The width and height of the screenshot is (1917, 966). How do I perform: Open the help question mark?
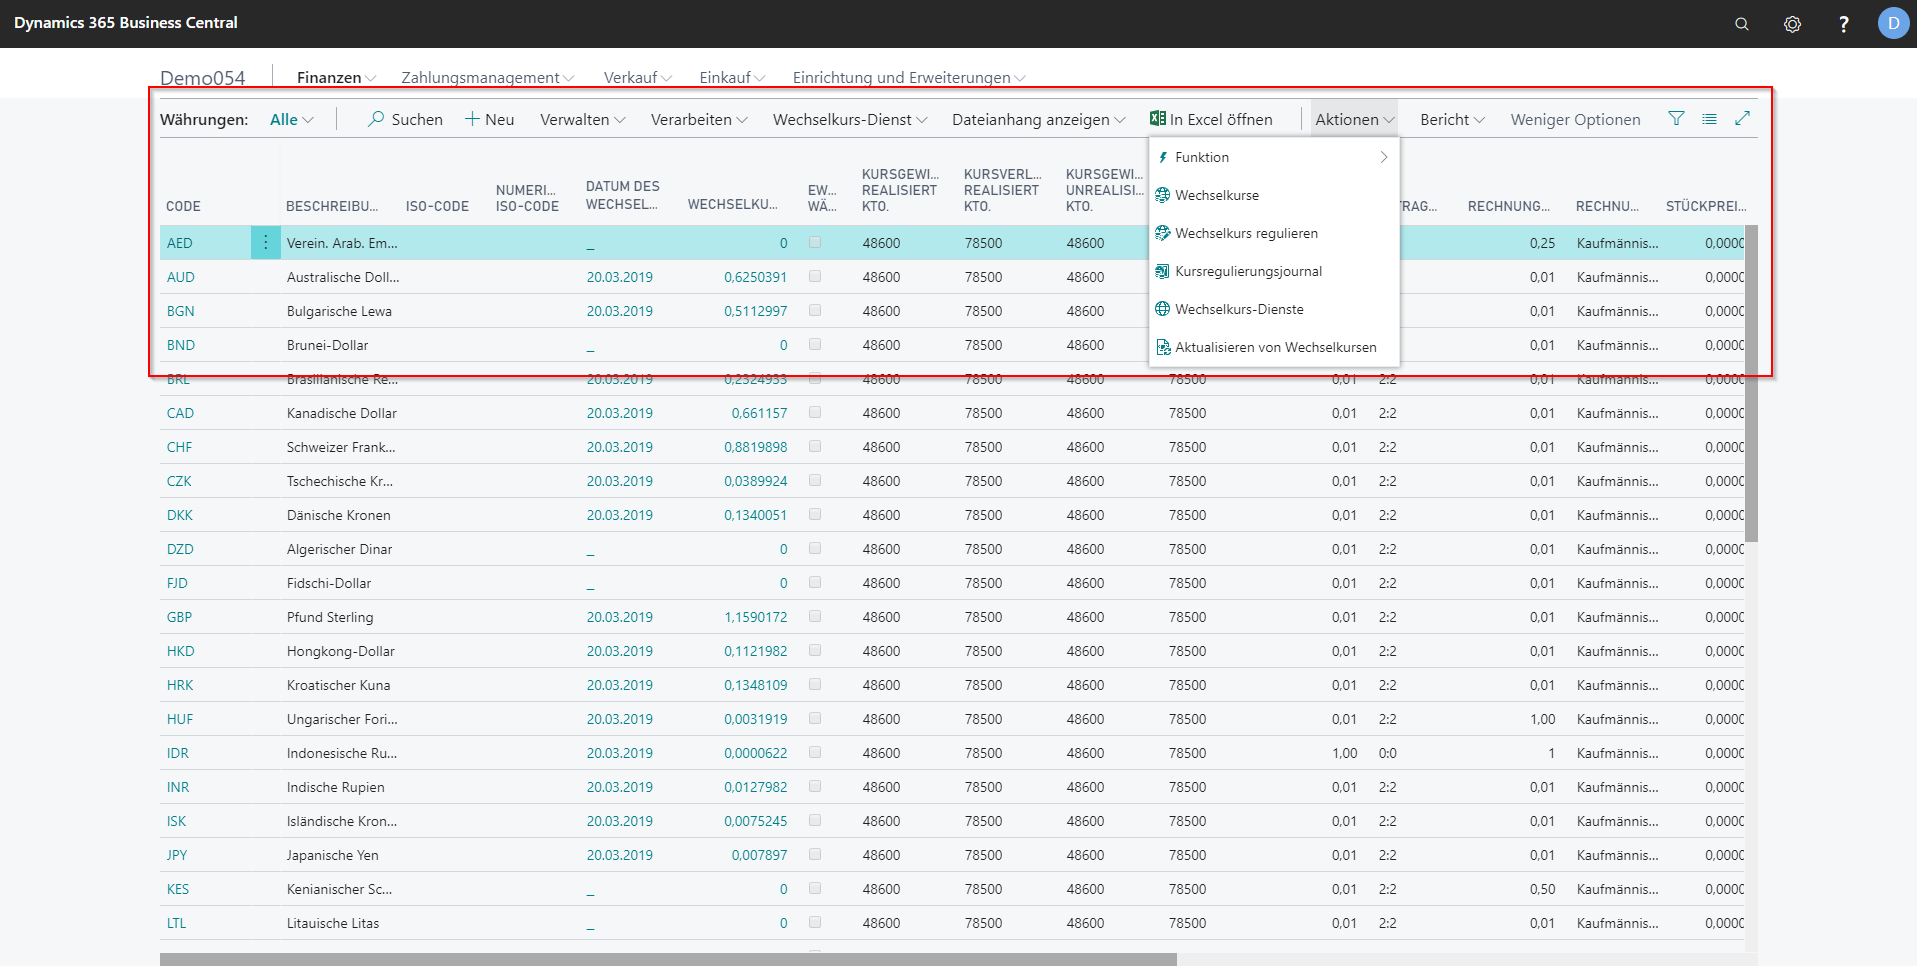point(1843,24)
